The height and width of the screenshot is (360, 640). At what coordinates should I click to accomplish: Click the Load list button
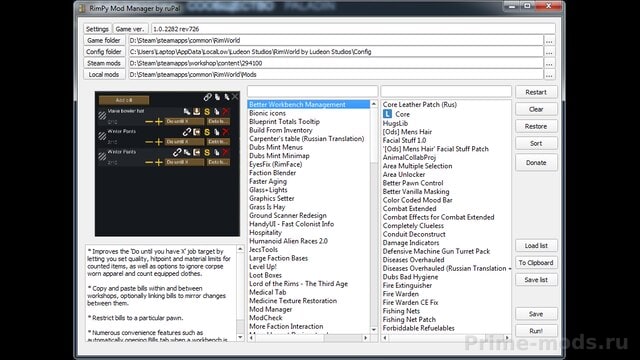pos(536,246)
